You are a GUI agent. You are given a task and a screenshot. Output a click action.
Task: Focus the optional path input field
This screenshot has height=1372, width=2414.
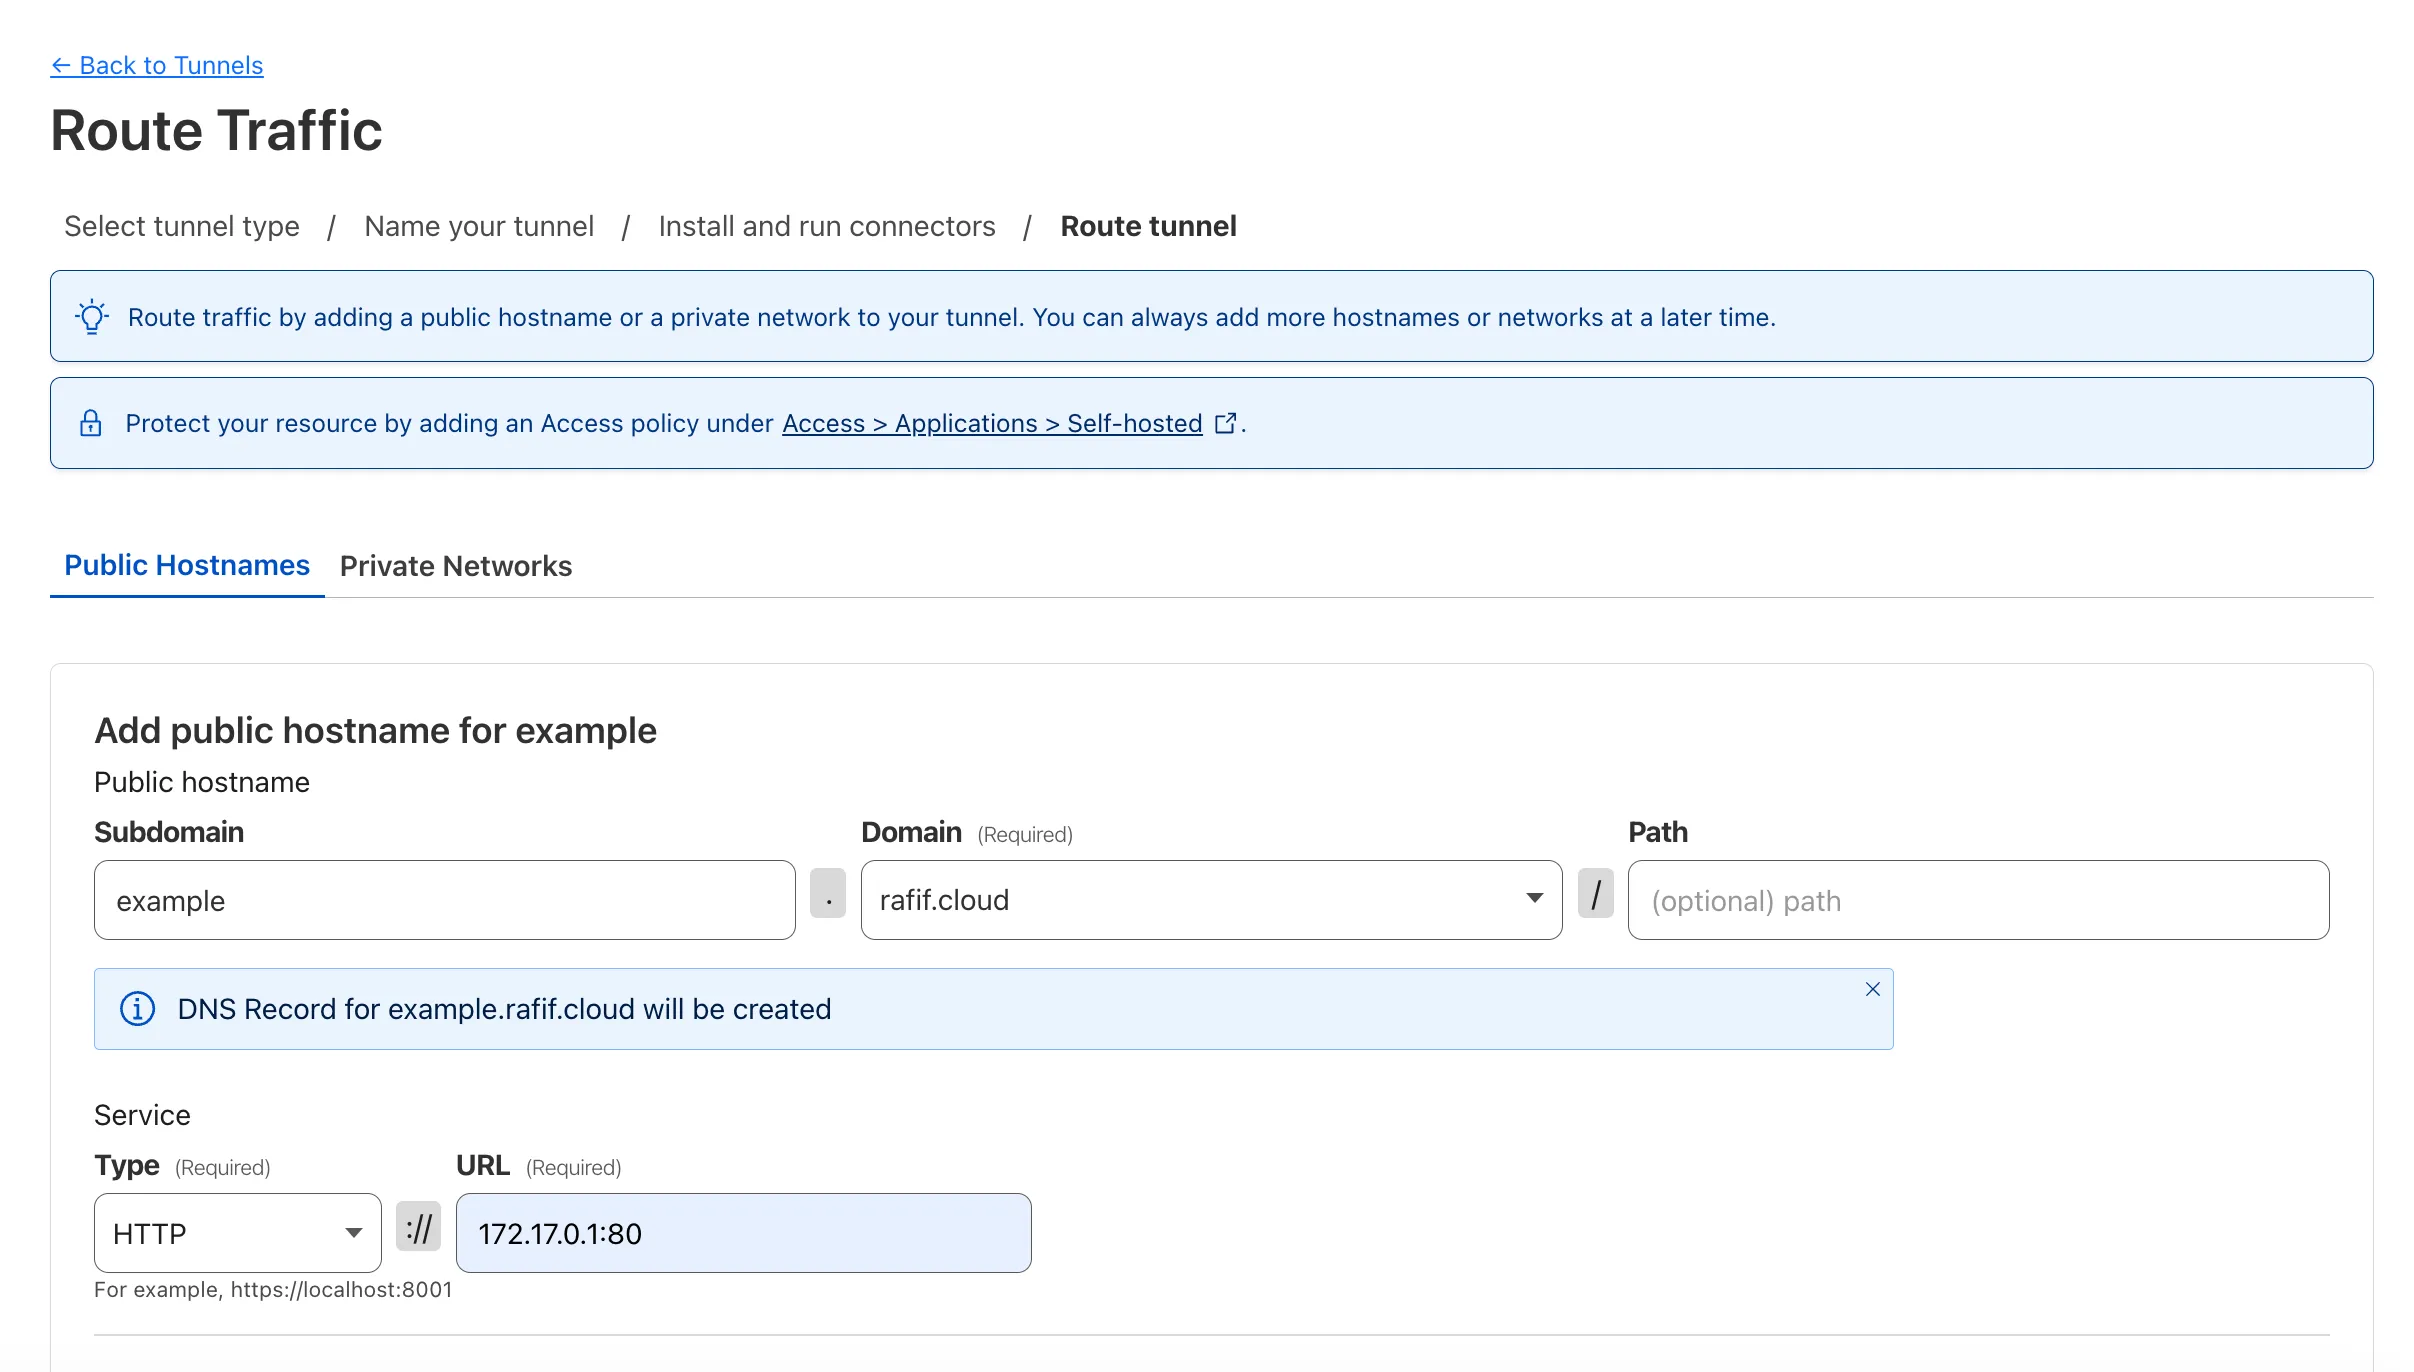[1977, 900]
